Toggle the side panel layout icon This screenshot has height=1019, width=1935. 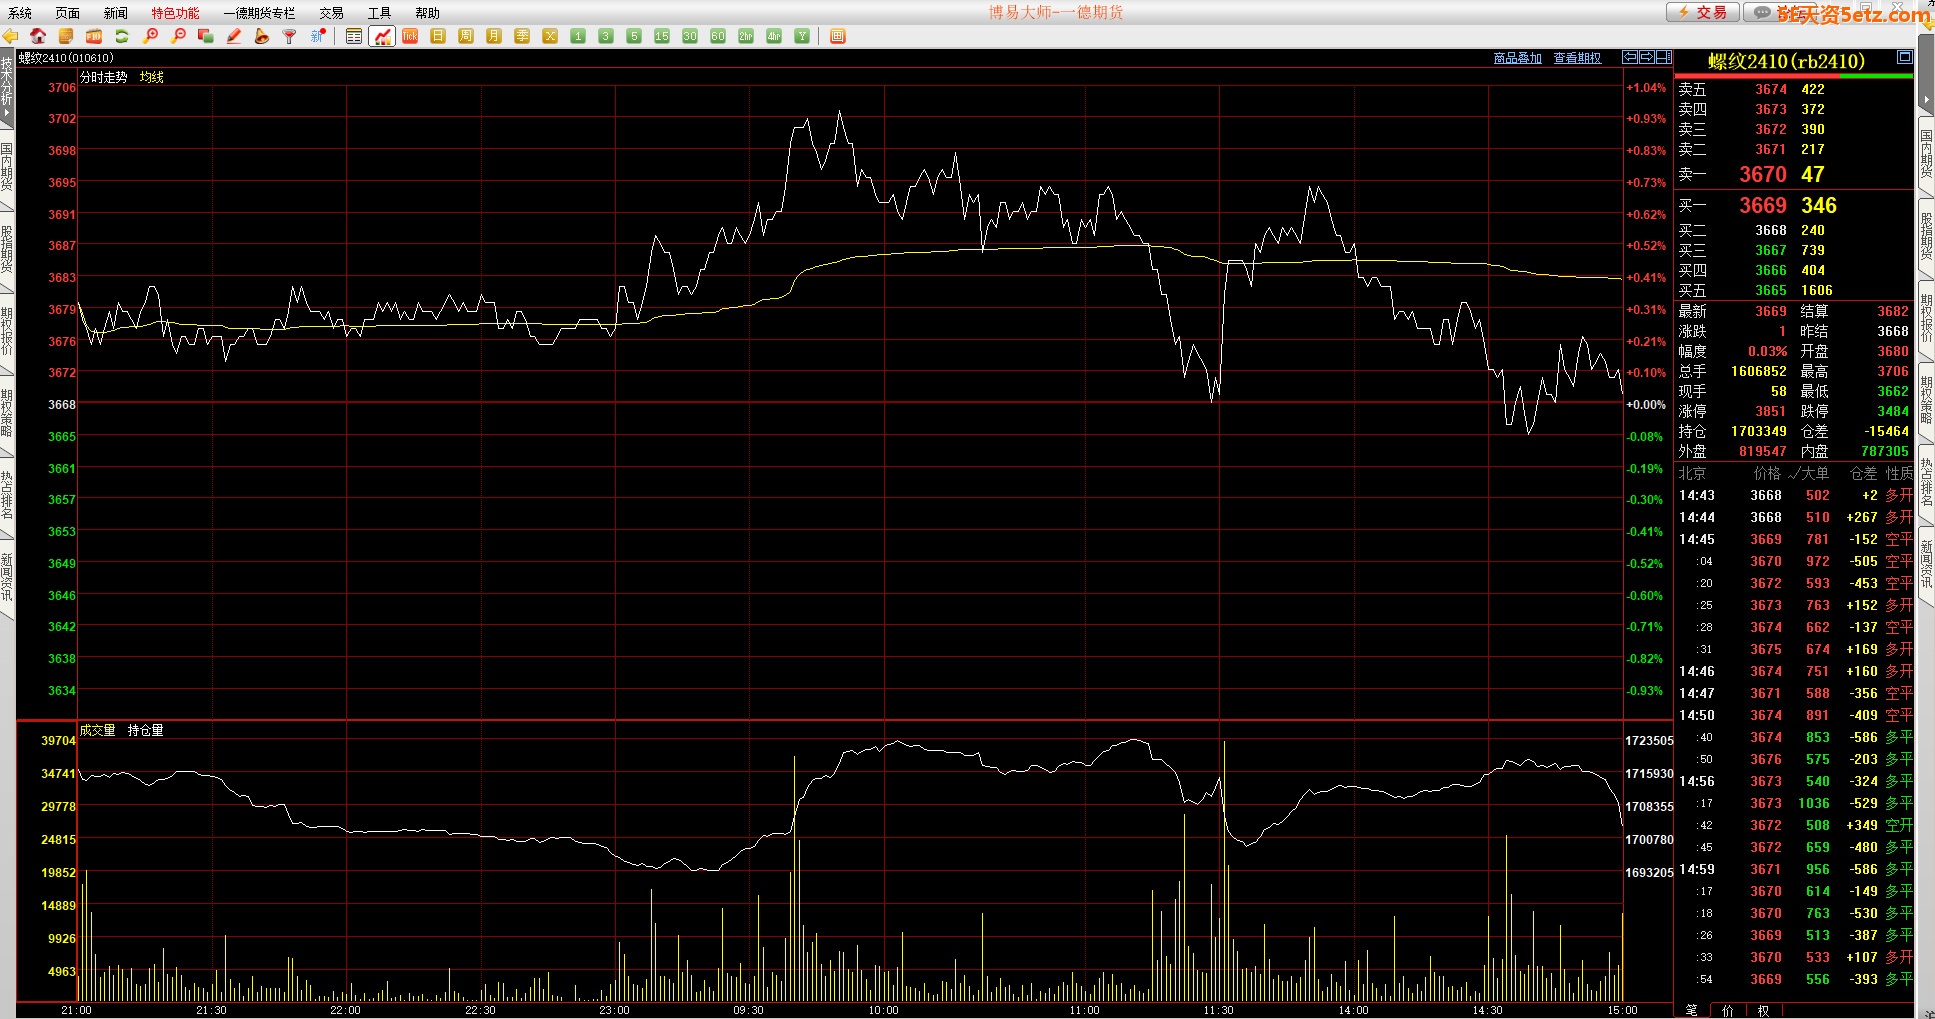pyautogui.click(x=1664, y=57)
